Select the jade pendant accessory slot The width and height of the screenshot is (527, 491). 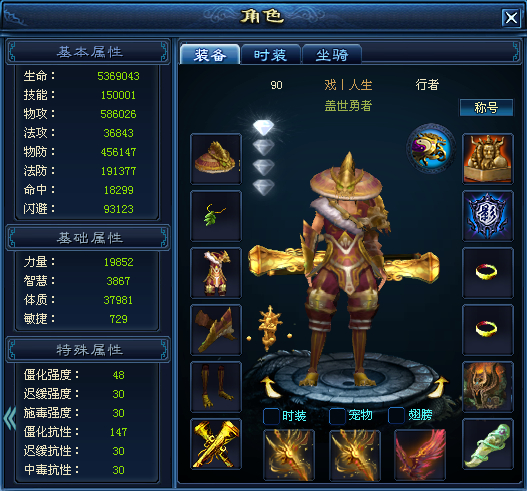tap(488, 444)
